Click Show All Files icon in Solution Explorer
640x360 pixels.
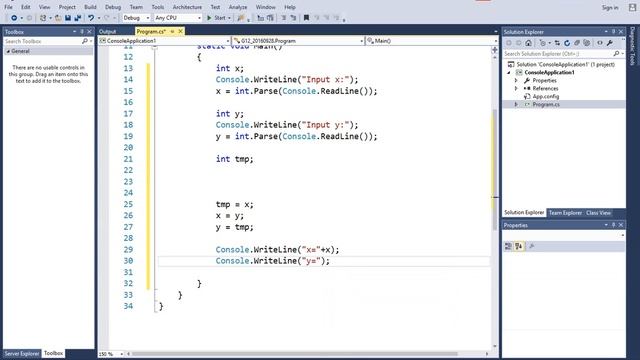(x=587, y=43)
